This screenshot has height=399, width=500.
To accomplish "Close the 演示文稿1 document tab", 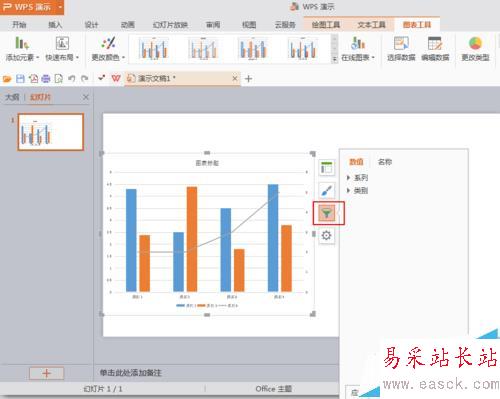I will pos(235,79).
